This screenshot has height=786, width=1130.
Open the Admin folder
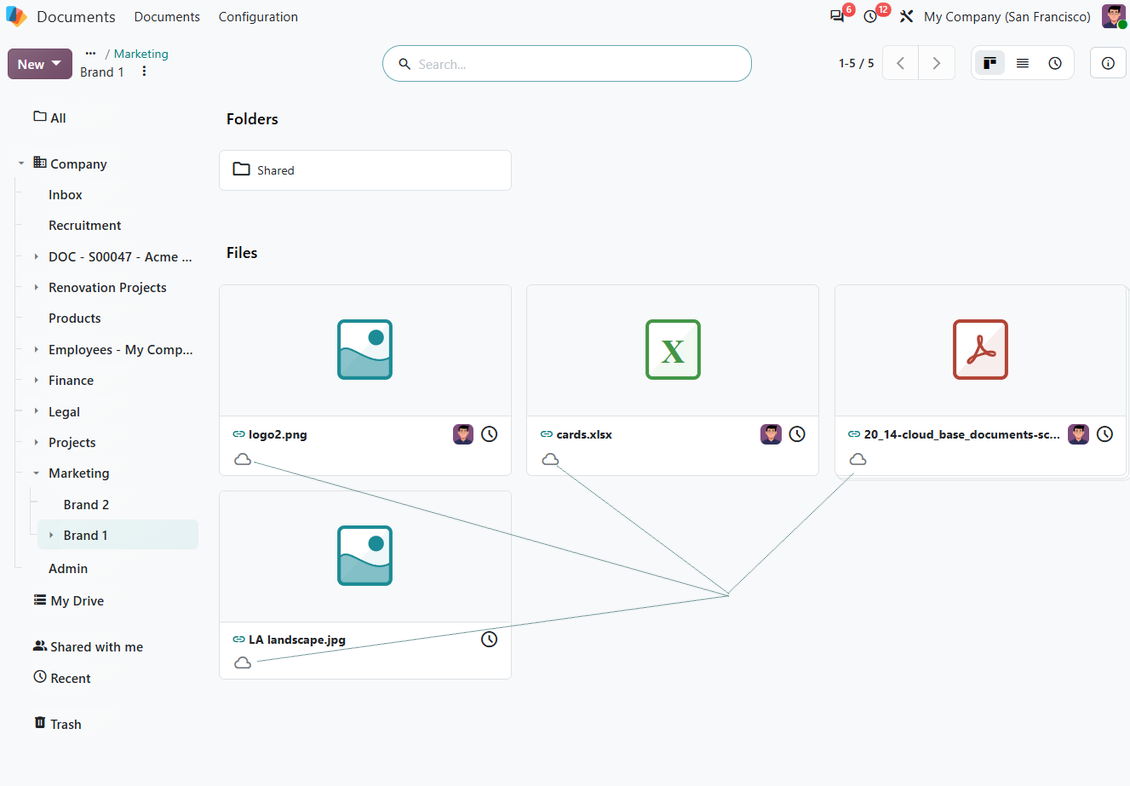(68, 568)
